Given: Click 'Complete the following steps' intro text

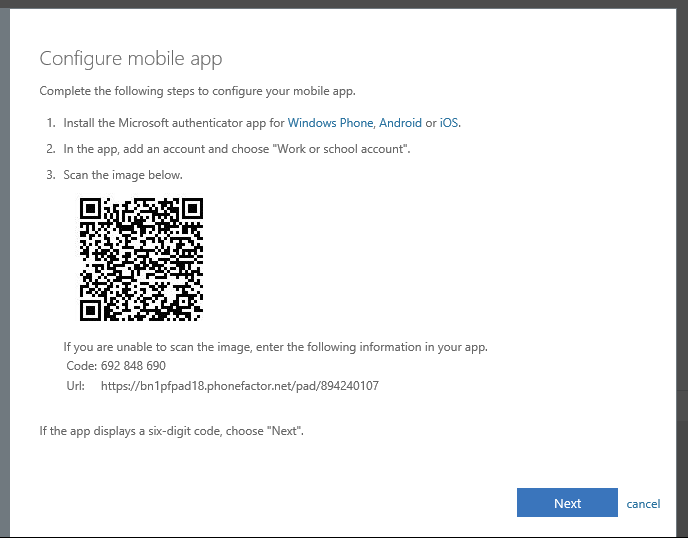Looking at the screenshot, I should point(197,91).
